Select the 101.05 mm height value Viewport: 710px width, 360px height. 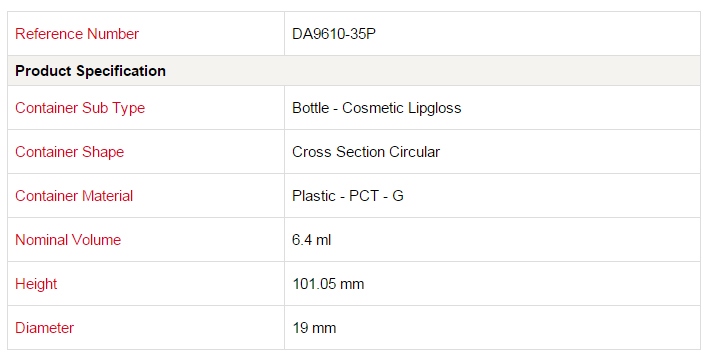click(328, 284)
